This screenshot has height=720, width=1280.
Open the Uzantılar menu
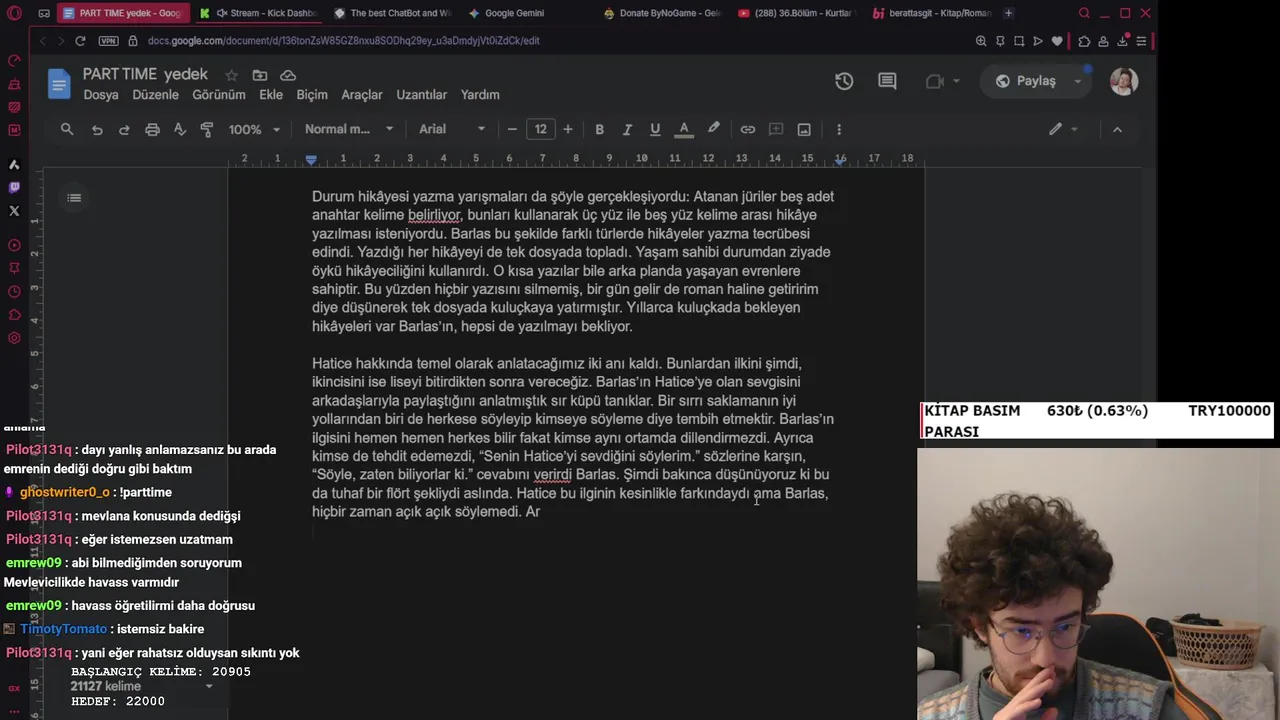point(422,95)
